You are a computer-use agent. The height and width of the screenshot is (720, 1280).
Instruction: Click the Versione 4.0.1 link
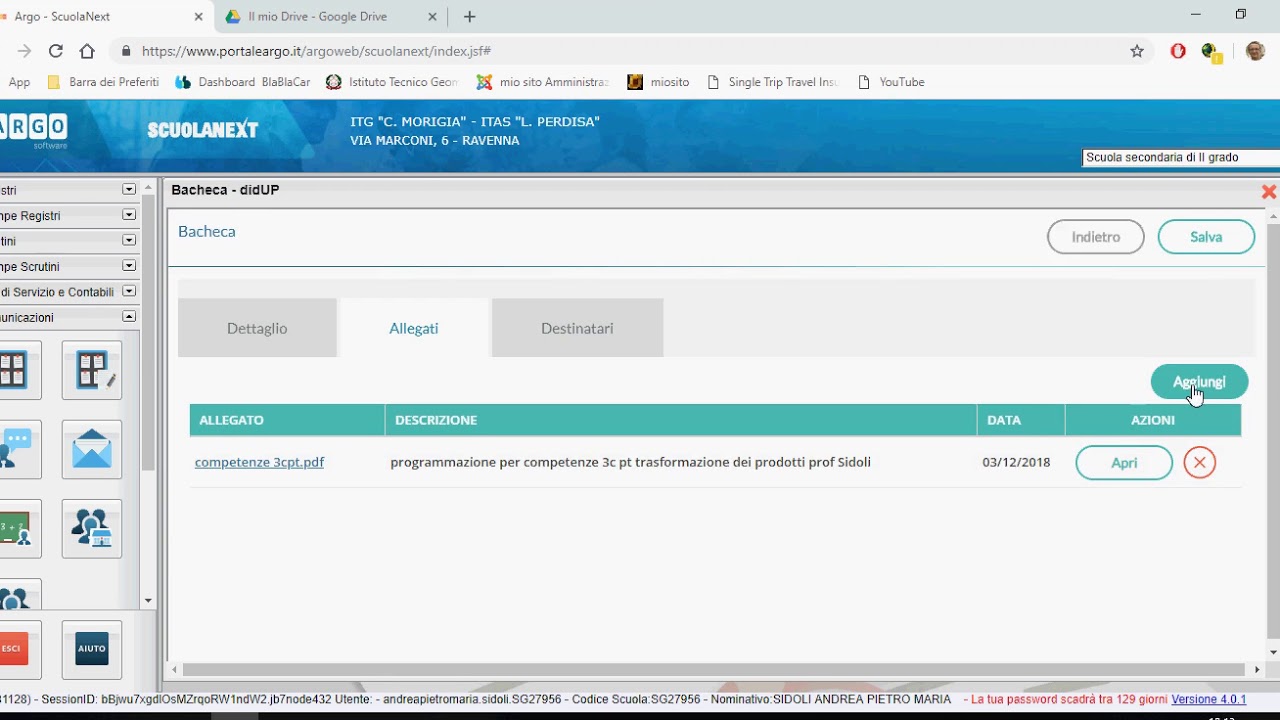[x=1209, y=699]
